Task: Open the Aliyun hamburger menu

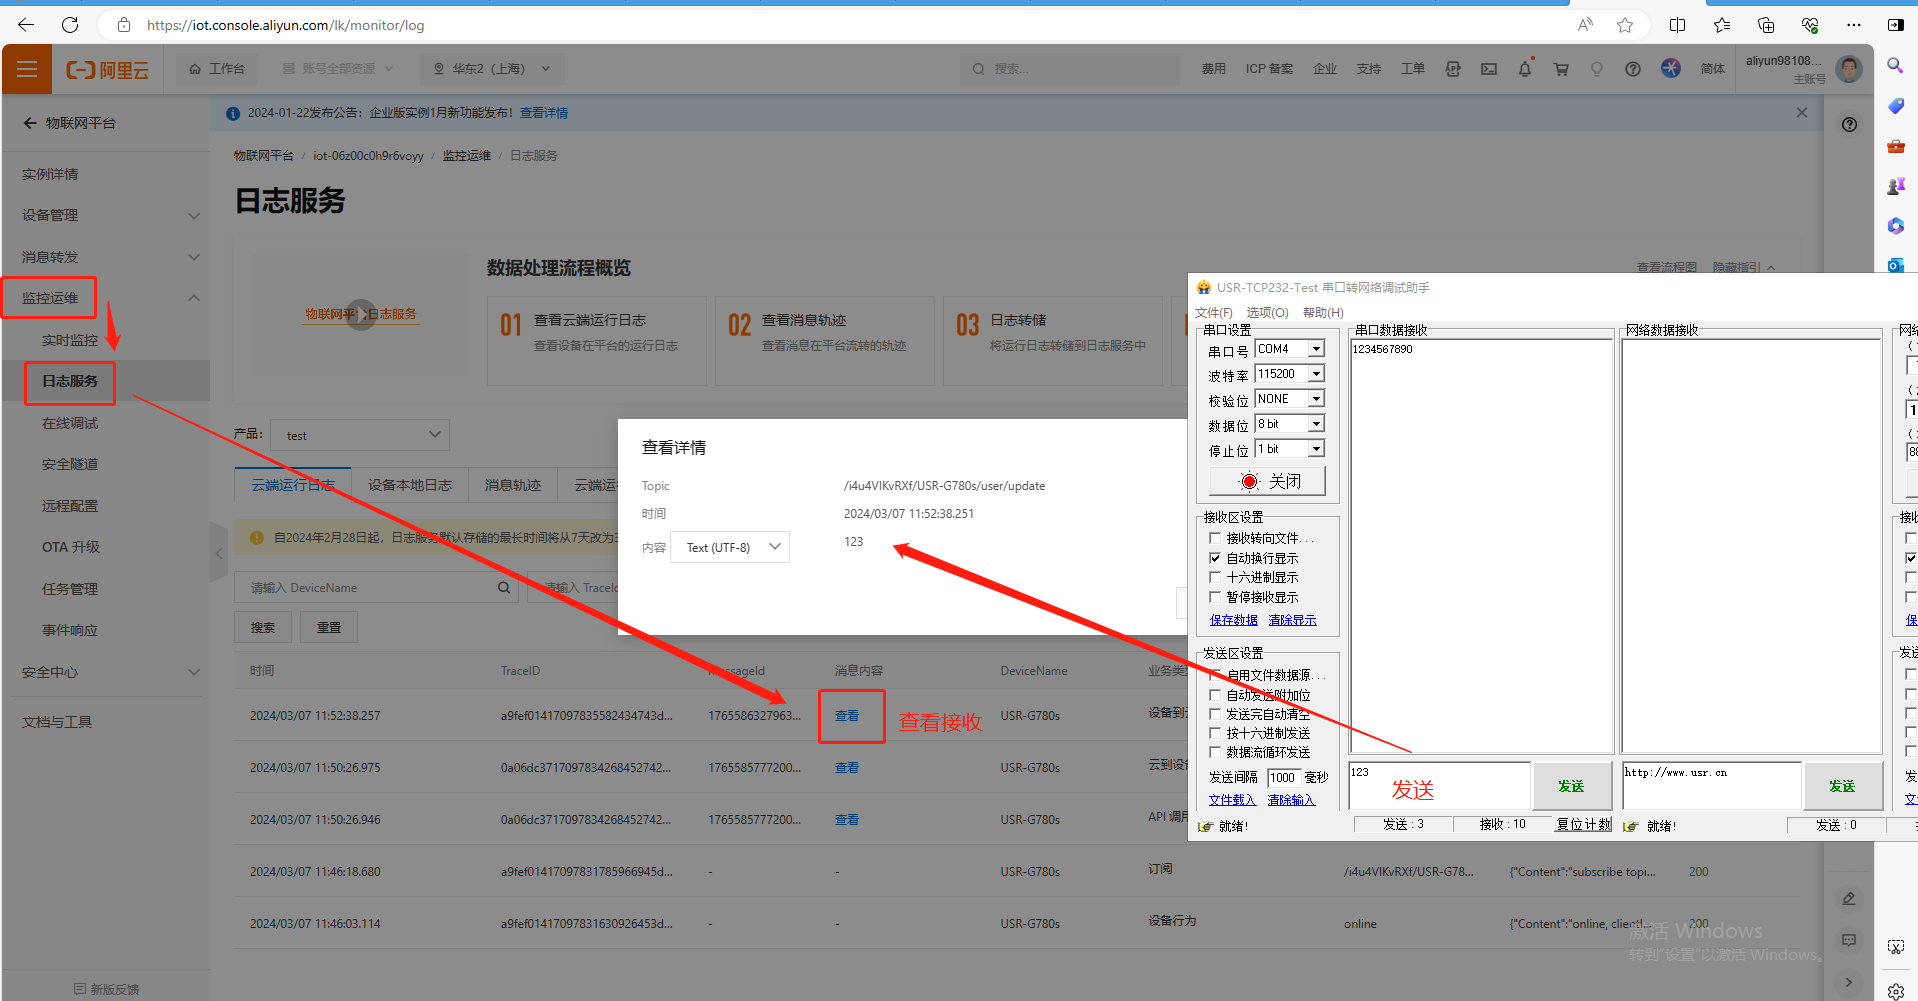Action: pyautogui.click(x=27, y=69)
